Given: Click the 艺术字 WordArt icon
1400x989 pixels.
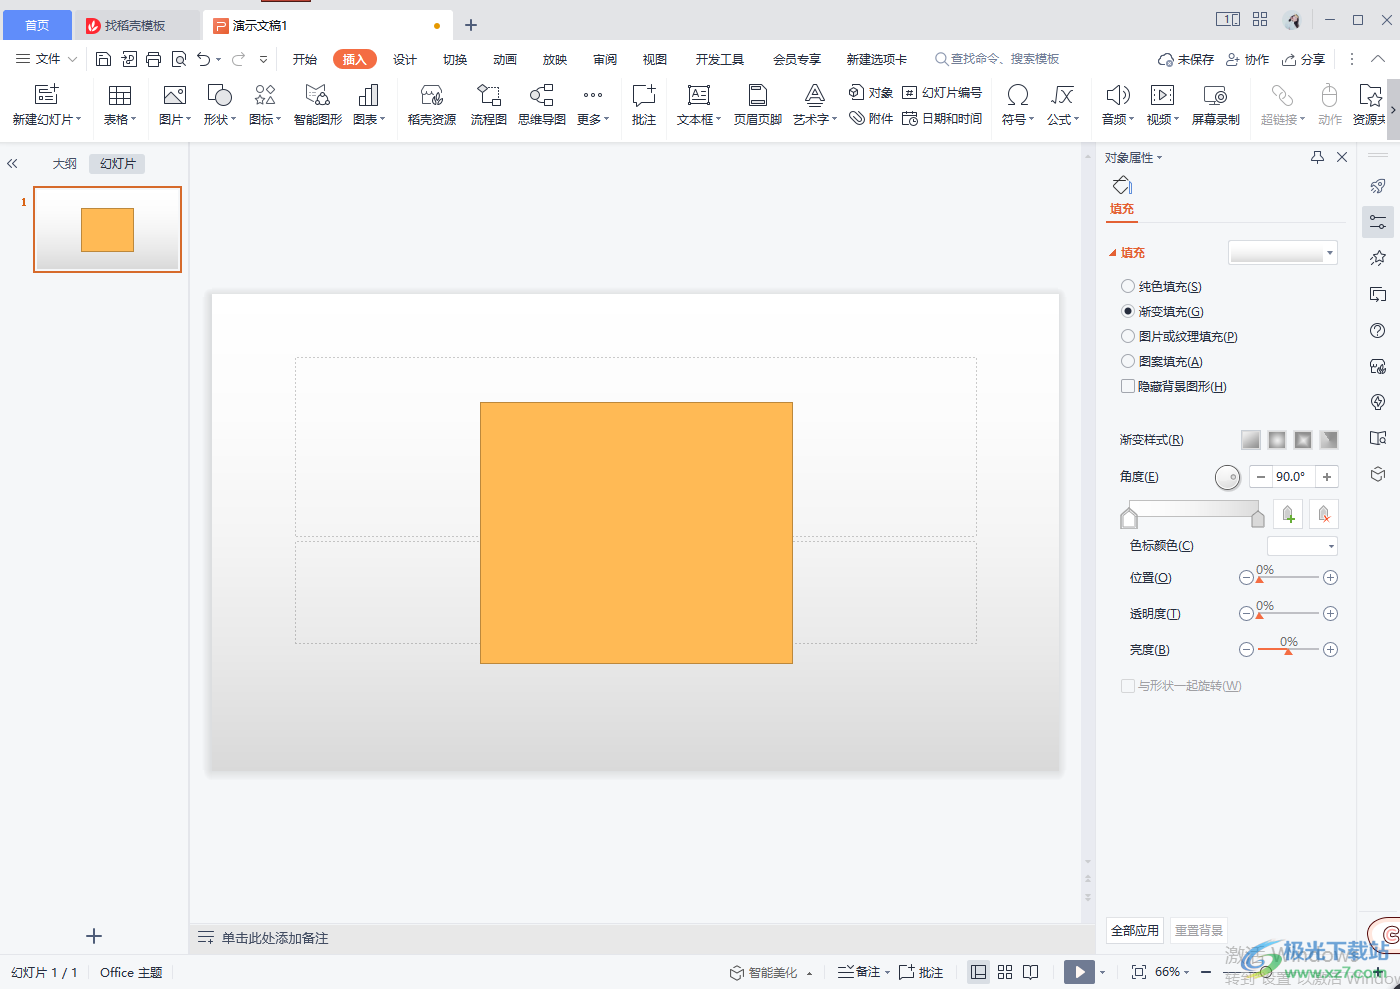Looking at the screenshot, I should tap(815, 105).
